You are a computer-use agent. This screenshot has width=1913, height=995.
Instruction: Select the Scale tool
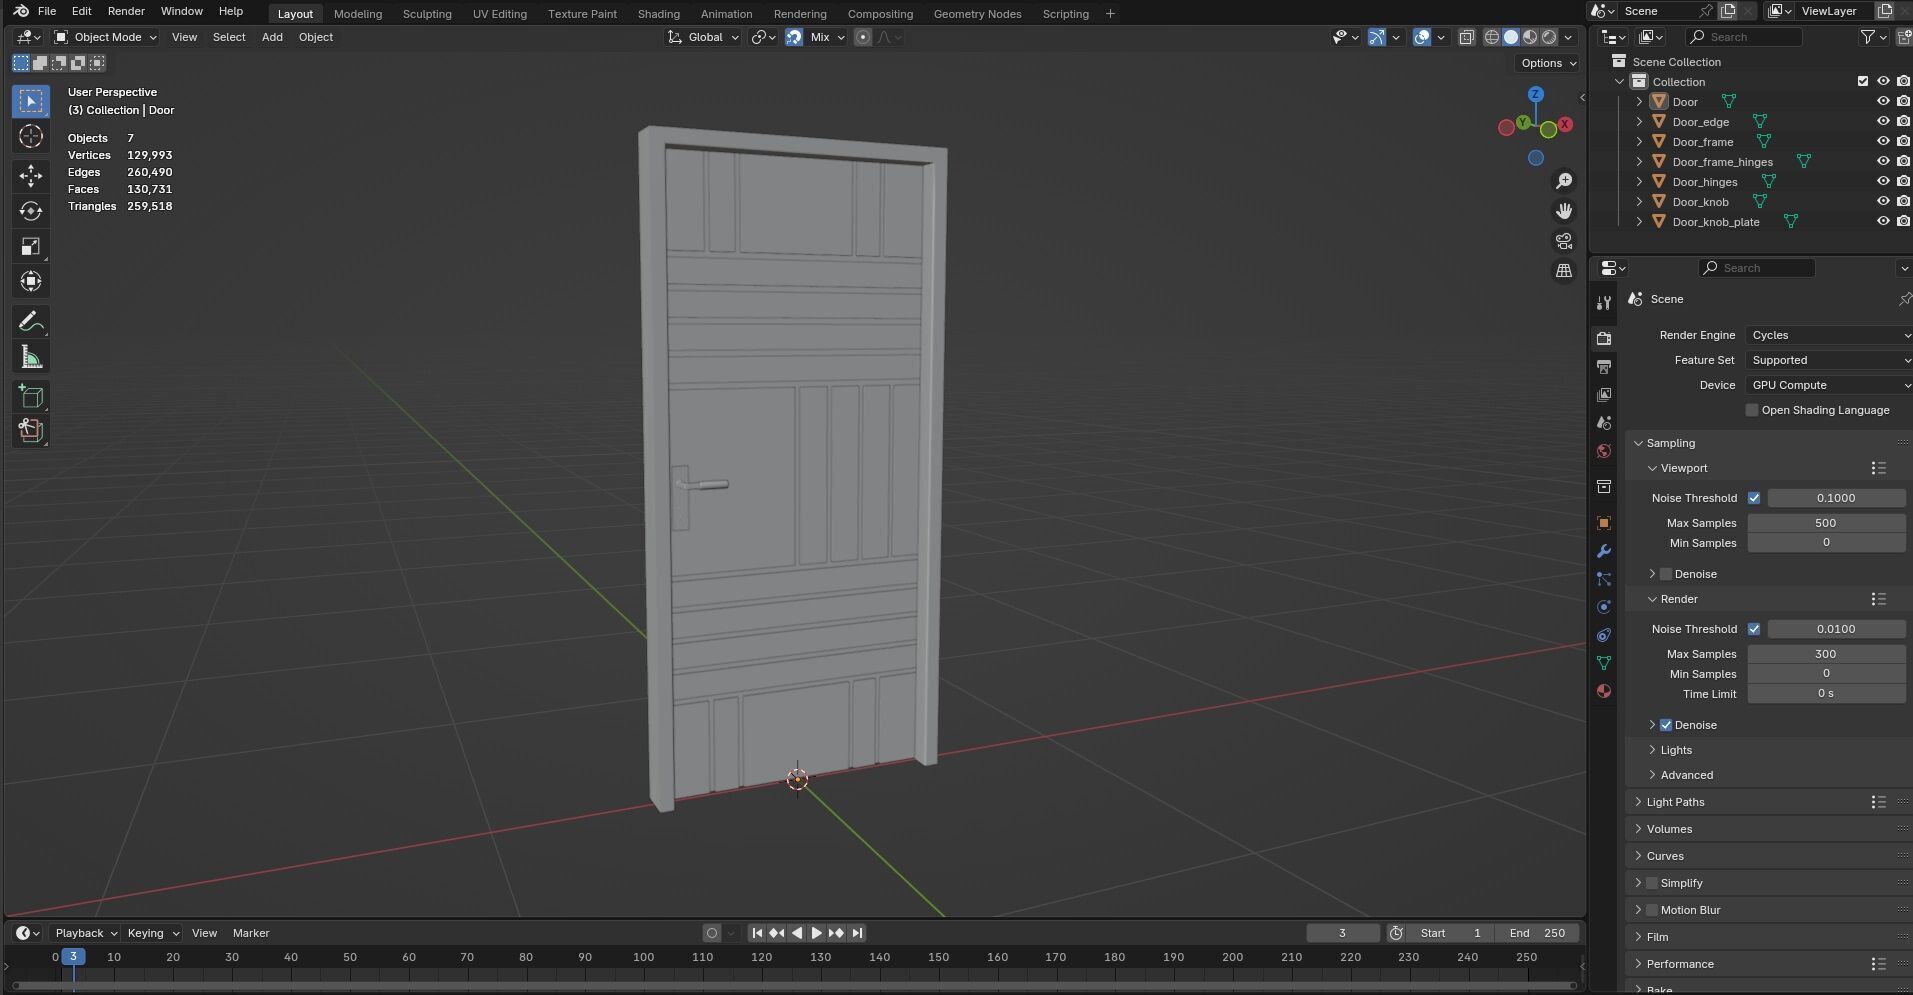point(31,246)
